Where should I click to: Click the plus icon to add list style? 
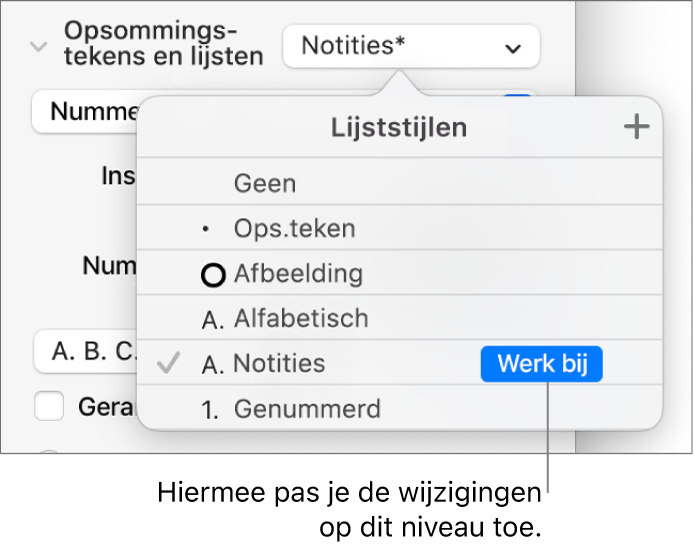click(x=636, y=127)
